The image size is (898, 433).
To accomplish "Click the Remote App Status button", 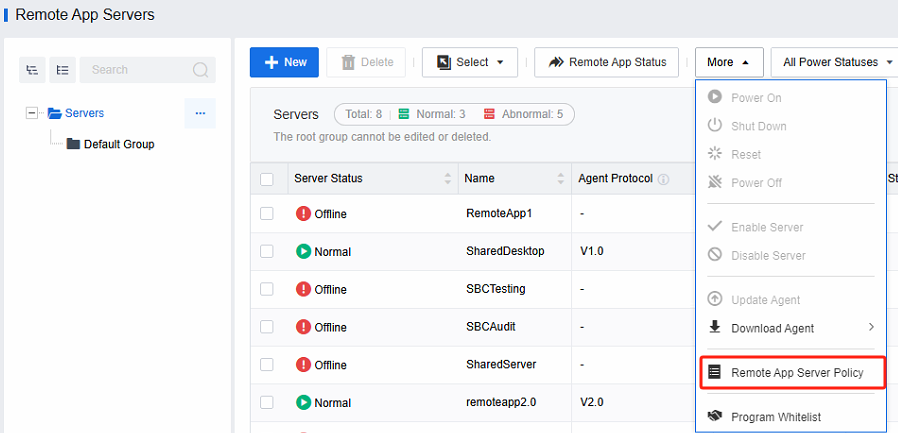I will tap(606, 62).
